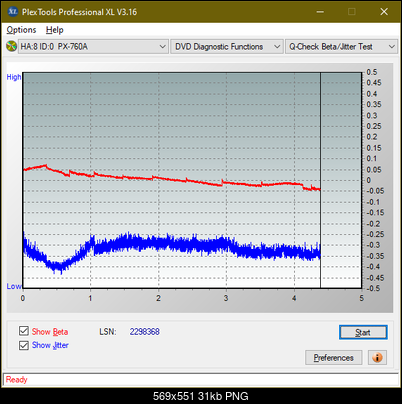
Task: Expand the DVD Diagnostic Functions dropdown
Action: pyautogui.click(x=227, y=47)
